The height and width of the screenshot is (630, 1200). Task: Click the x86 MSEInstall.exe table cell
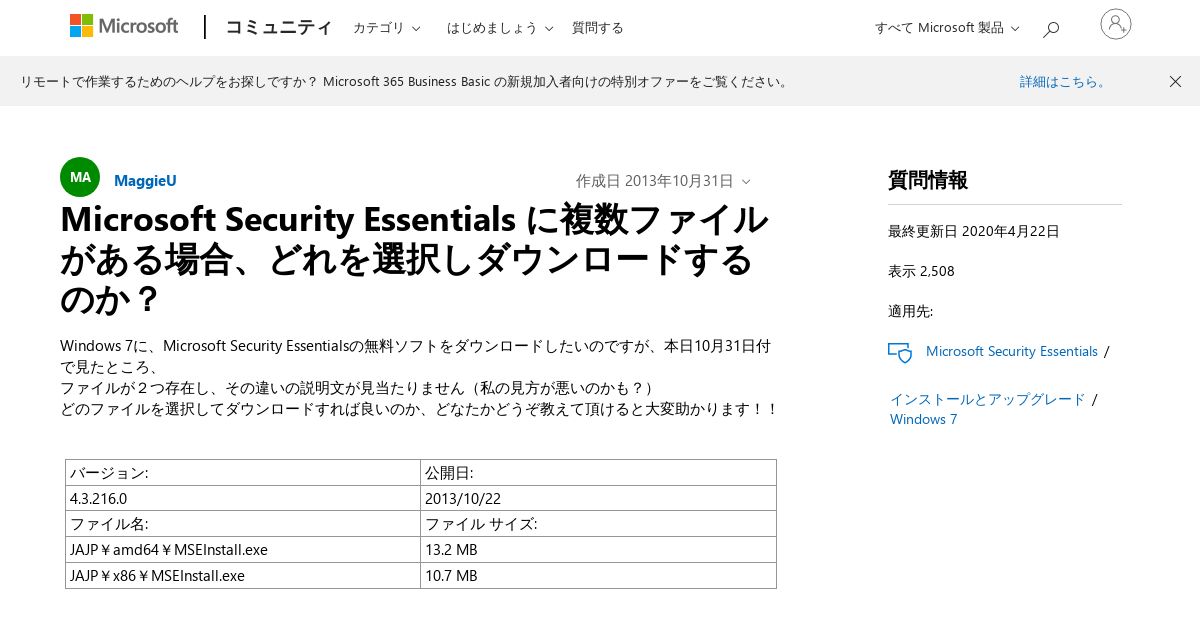pyautogui.click(x=243, y=576)
